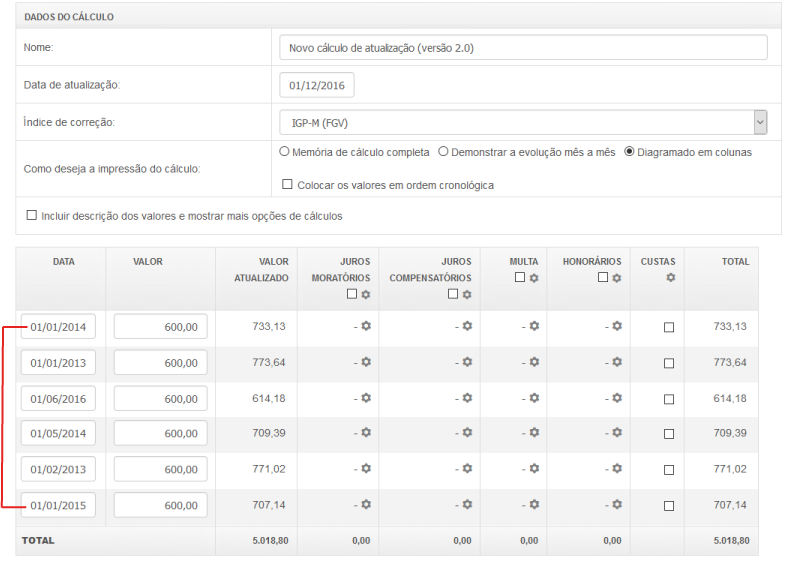Check Custas box for row 01/06/2016
Viewport: 786px width, 561px height.
pyautogui.click(x=669, y=400)
